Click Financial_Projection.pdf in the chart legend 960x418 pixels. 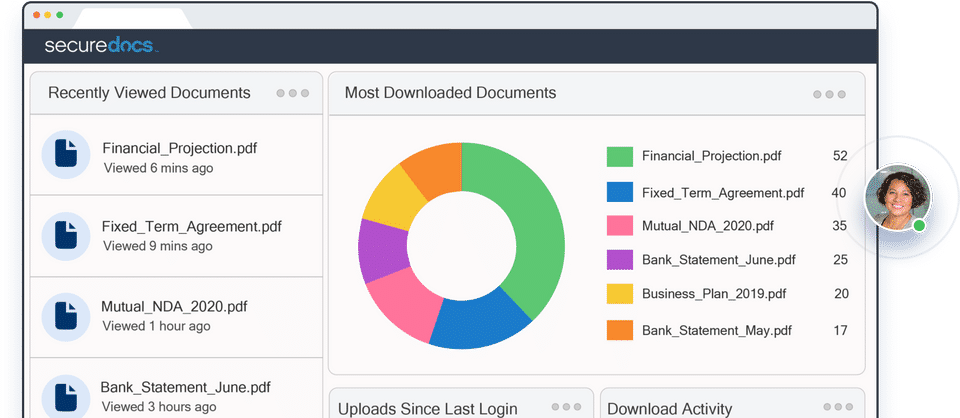(711, 156)
